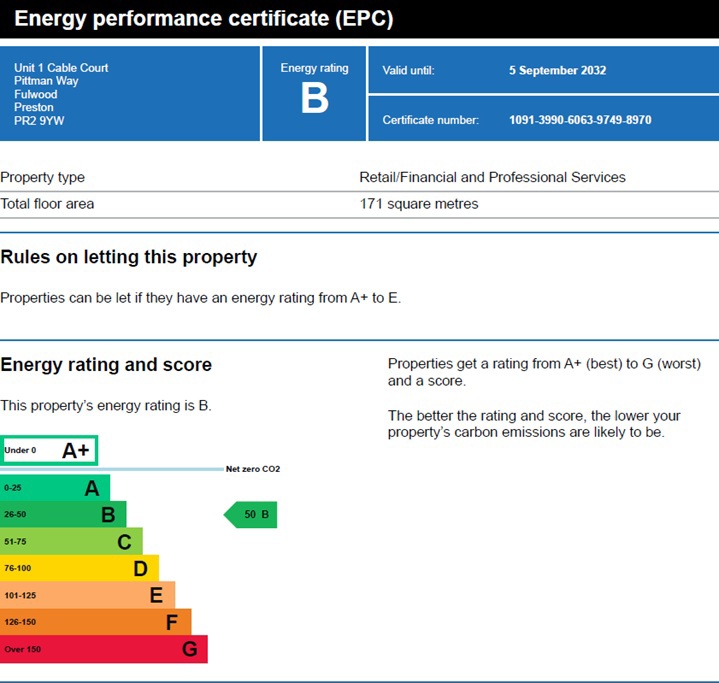Select the C rating band (51-75)
Viewport: 719px width, 683px height.
pyautogui.click(x=71, y=542)
